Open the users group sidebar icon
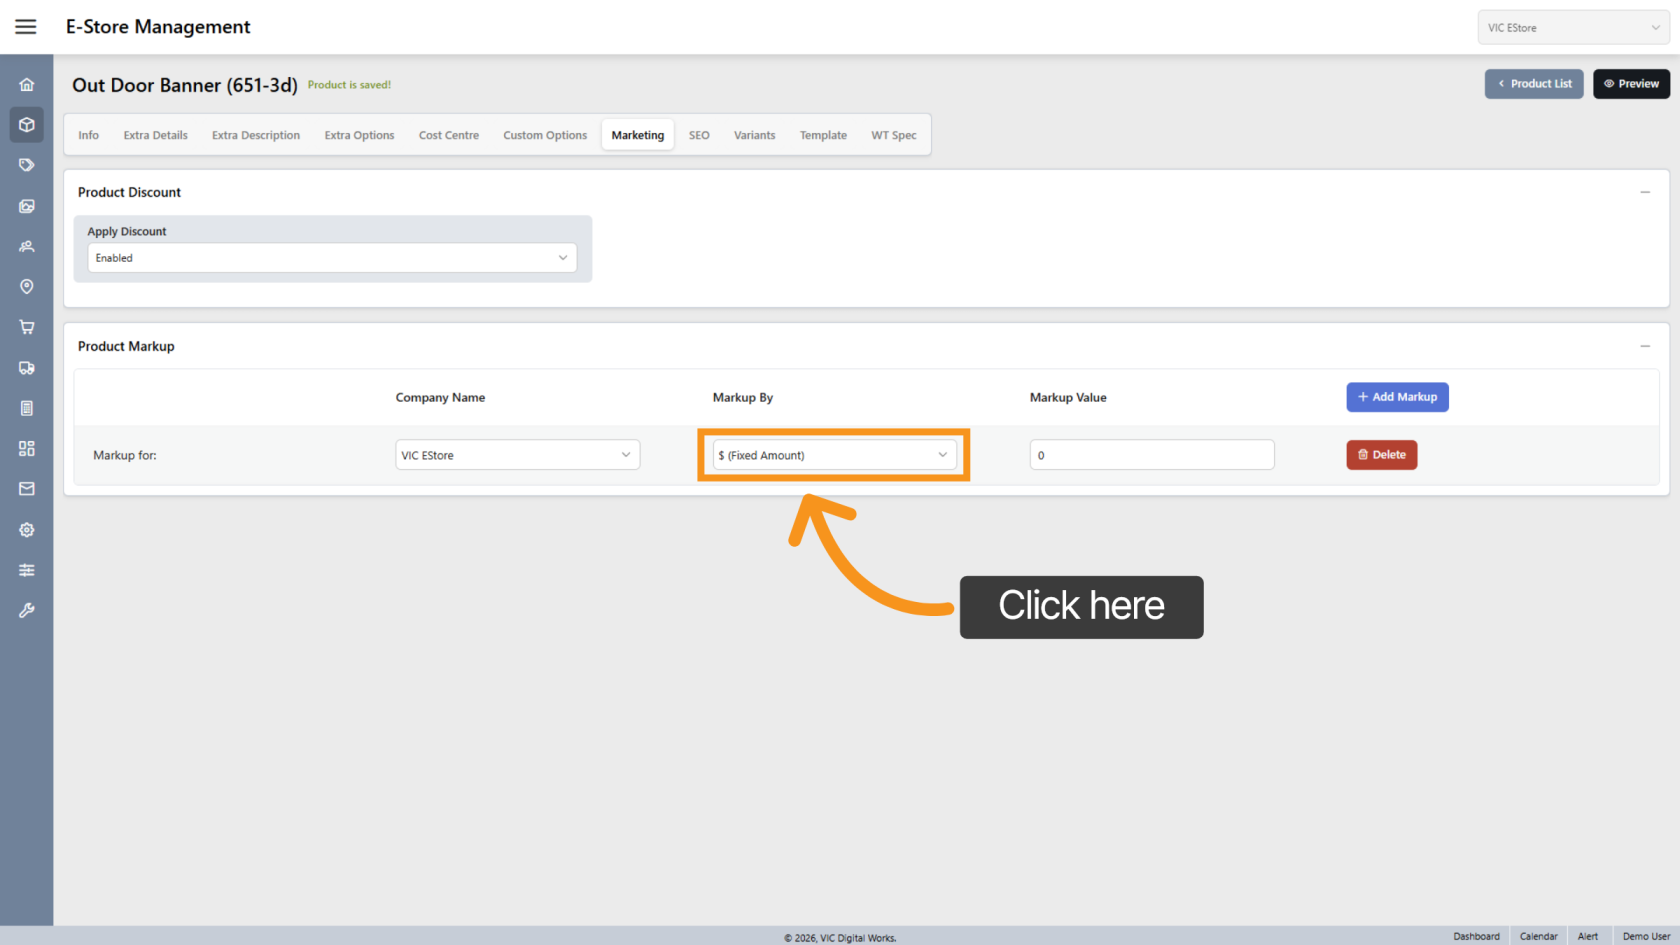The image size is (1680, 945). click(27, 246)
